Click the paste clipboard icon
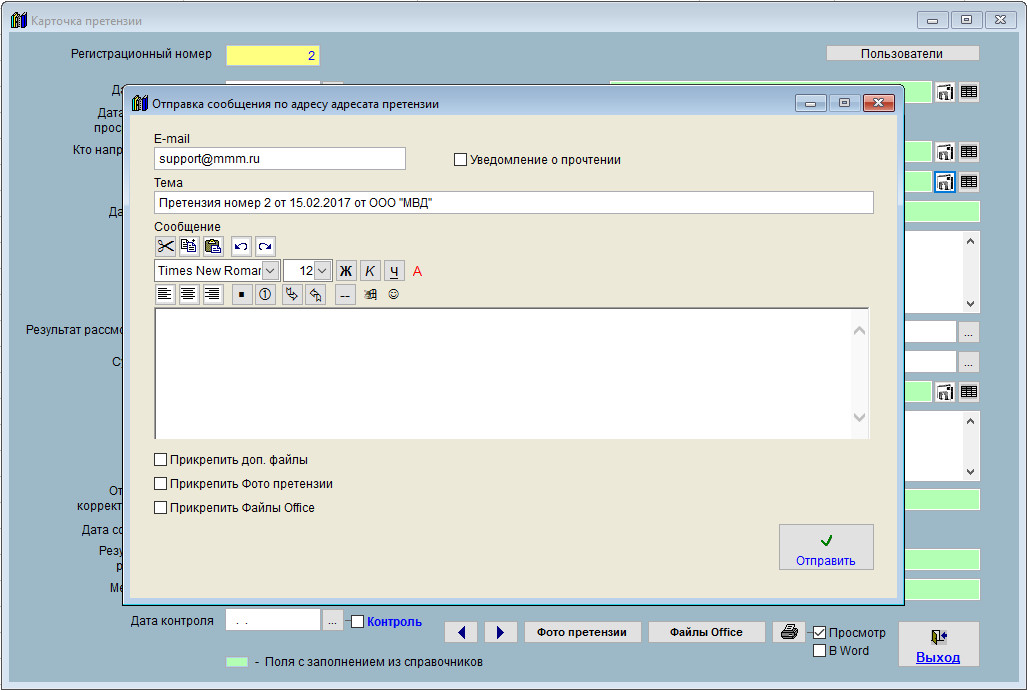The image size is (1027, 690). (213, 246)
